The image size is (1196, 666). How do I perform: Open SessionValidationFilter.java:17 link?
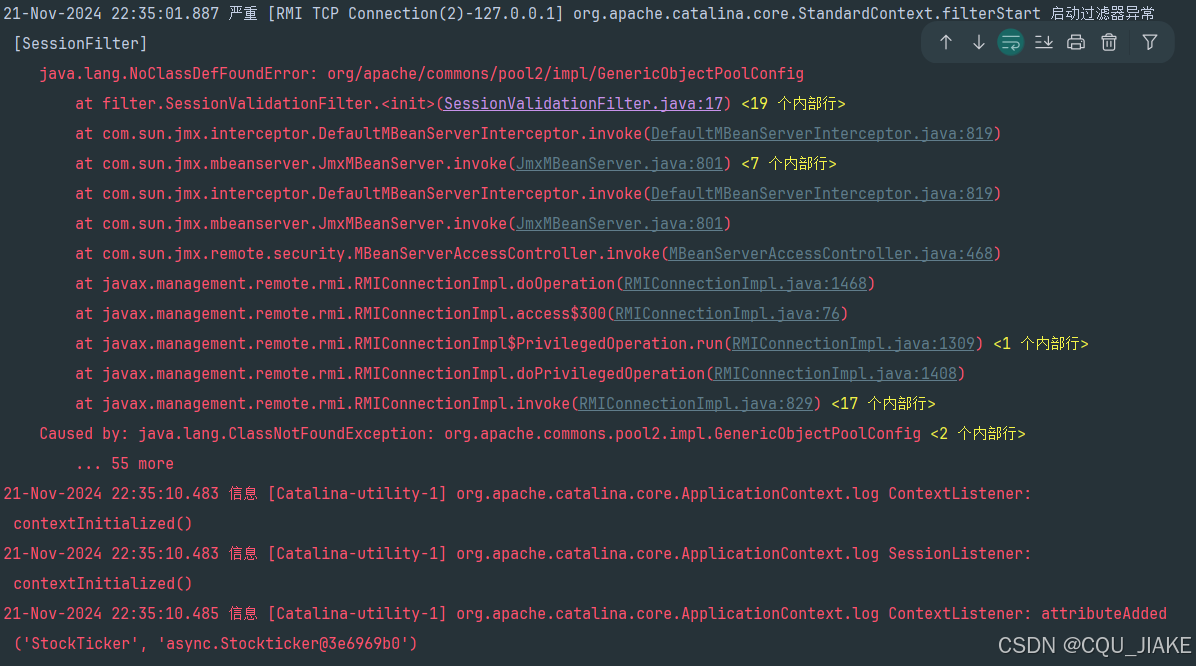tap(583, 103)
